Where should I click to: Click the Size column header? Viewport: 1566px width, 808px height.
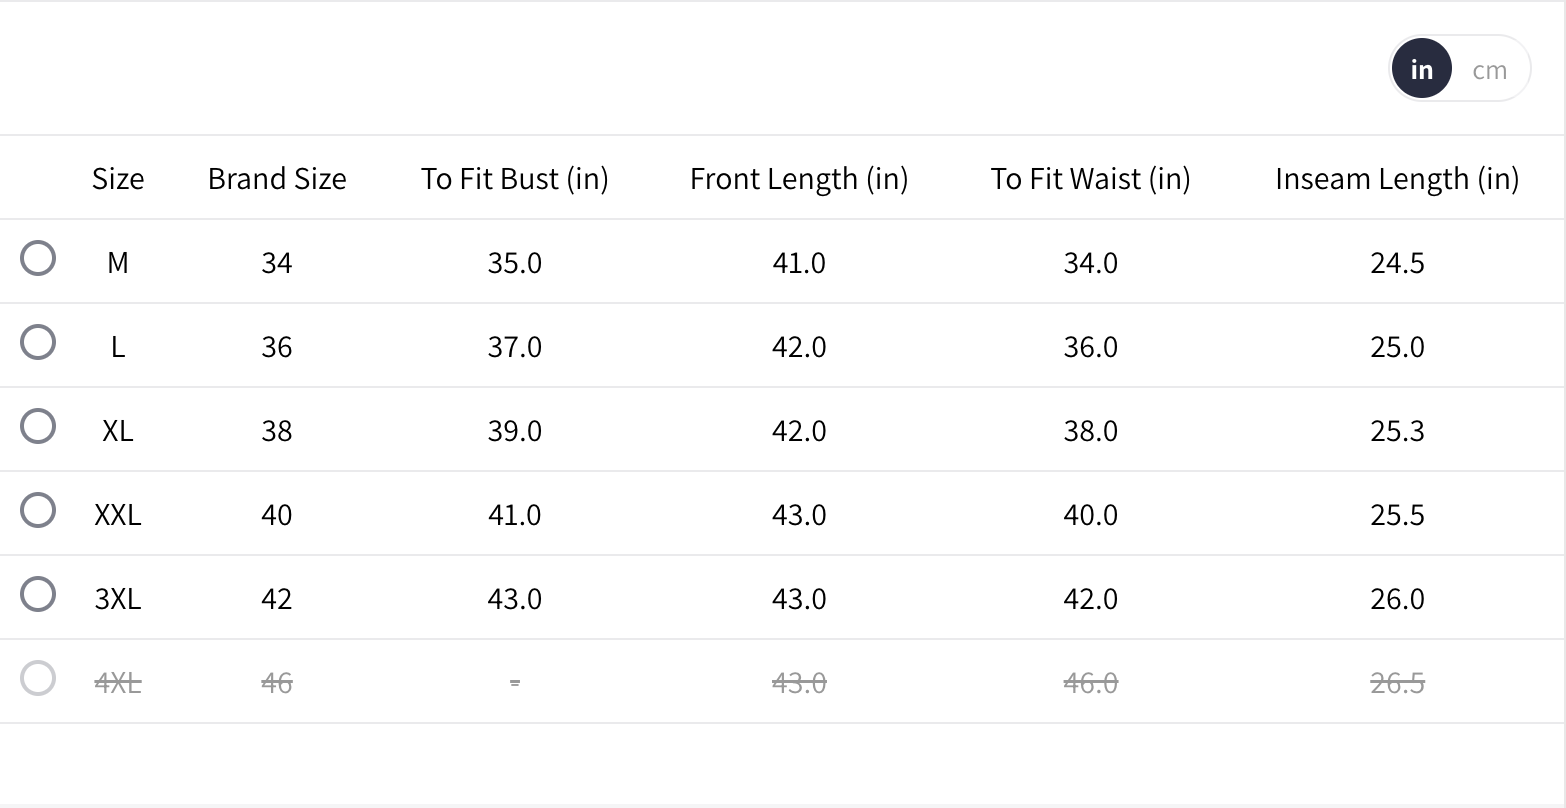click(x=118, y=179)
